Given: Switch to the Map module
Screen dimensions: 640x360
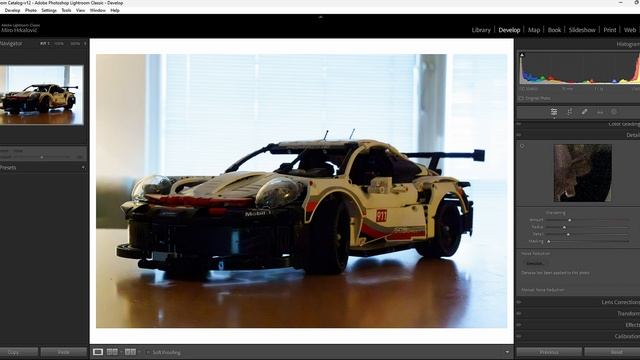Looking at the screenshot, I should click(534, 30).
